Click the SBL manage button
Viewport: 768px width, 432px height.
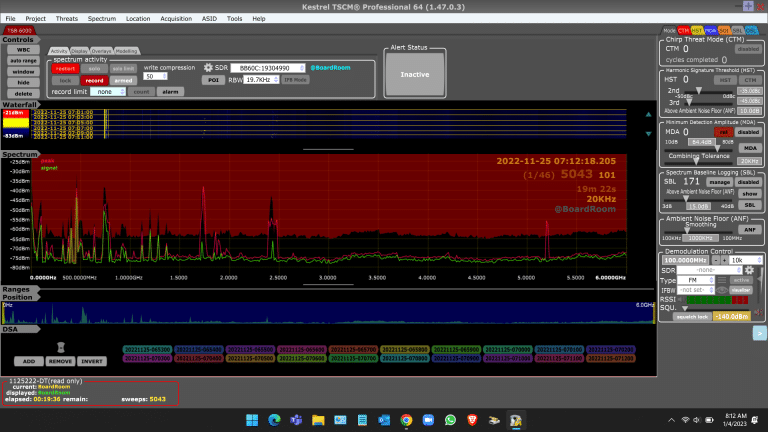pos(720,182)
